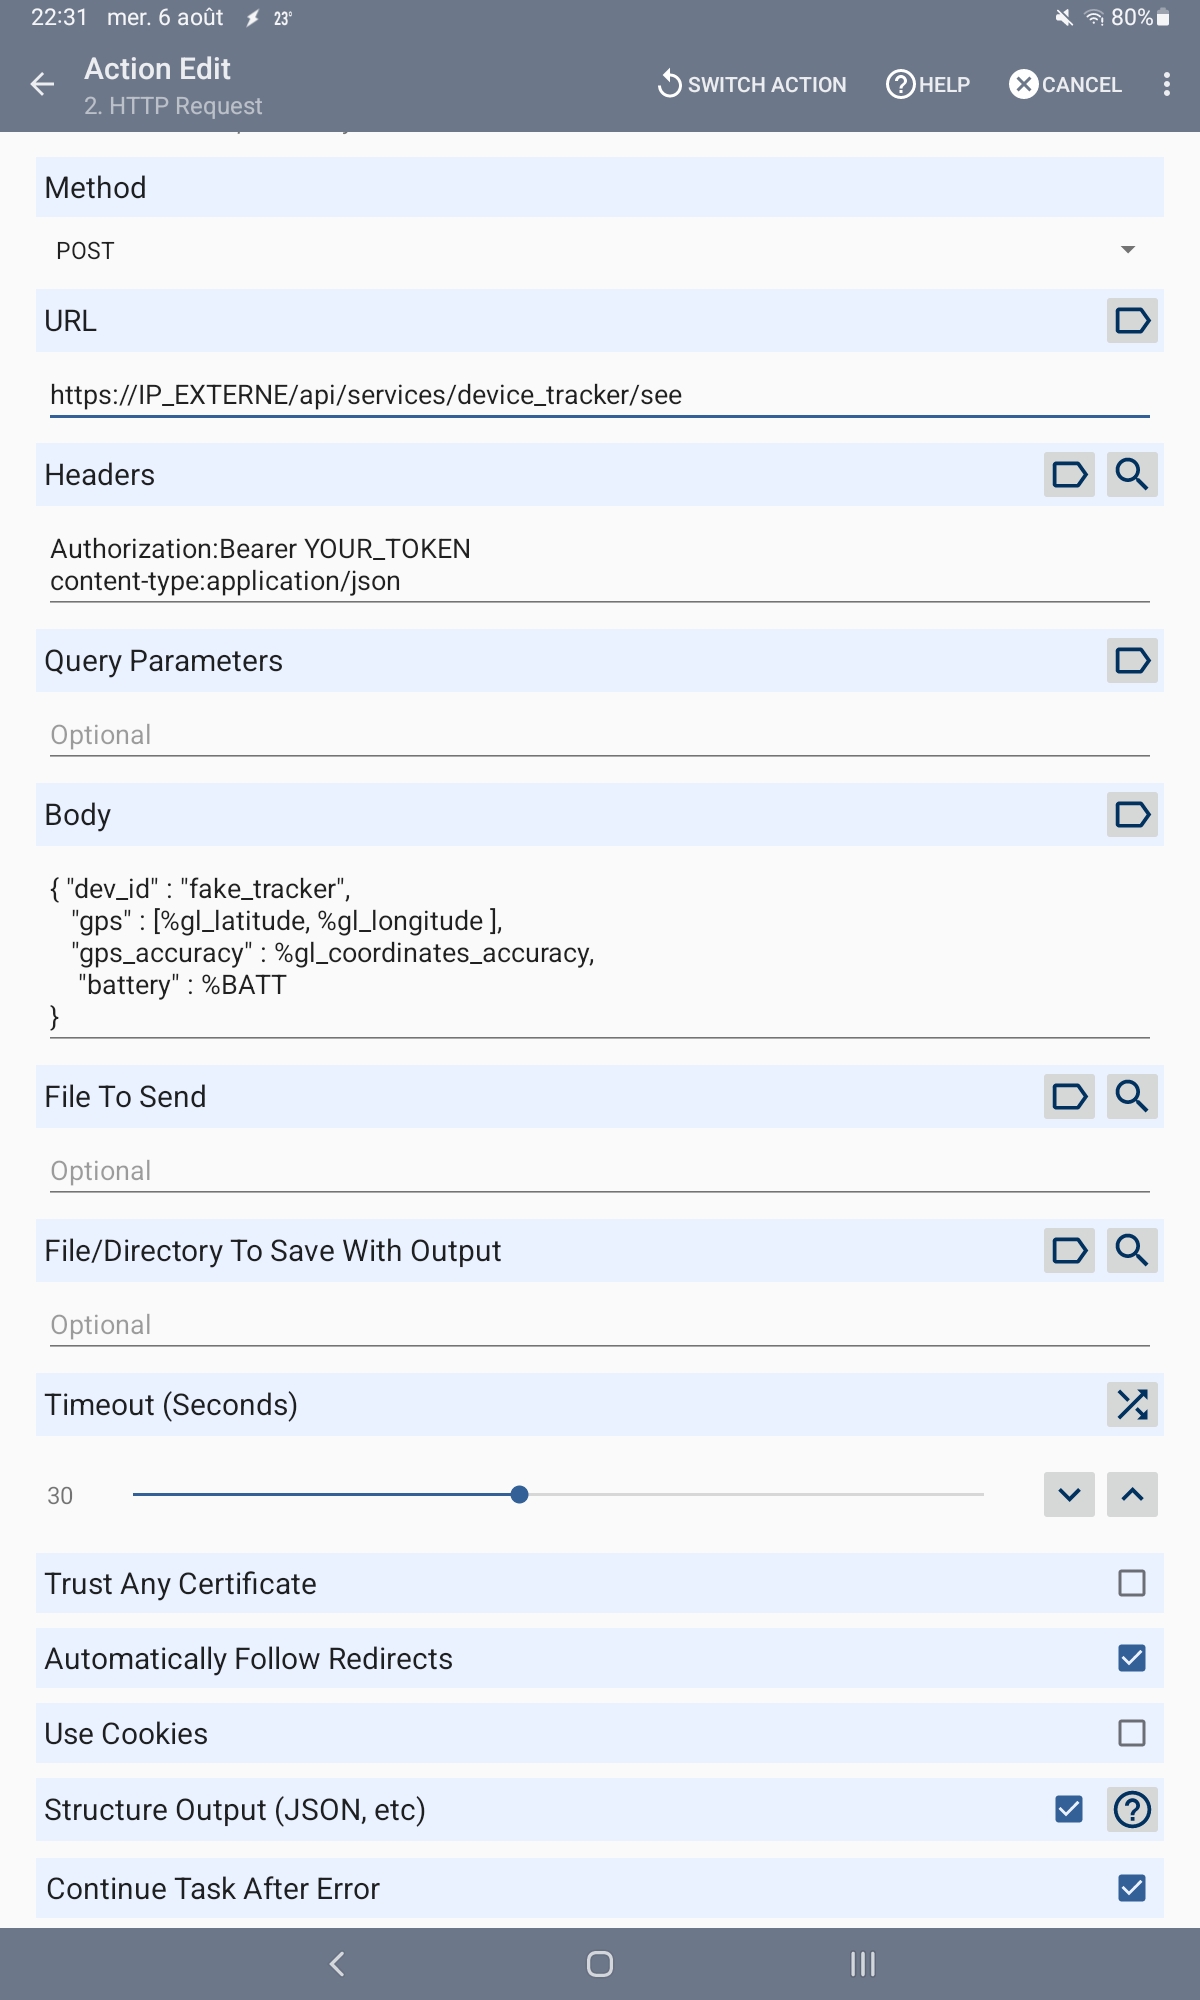
Task: Toggle the Timeout variable shuffle icon
Action: click(1132, 1405)
